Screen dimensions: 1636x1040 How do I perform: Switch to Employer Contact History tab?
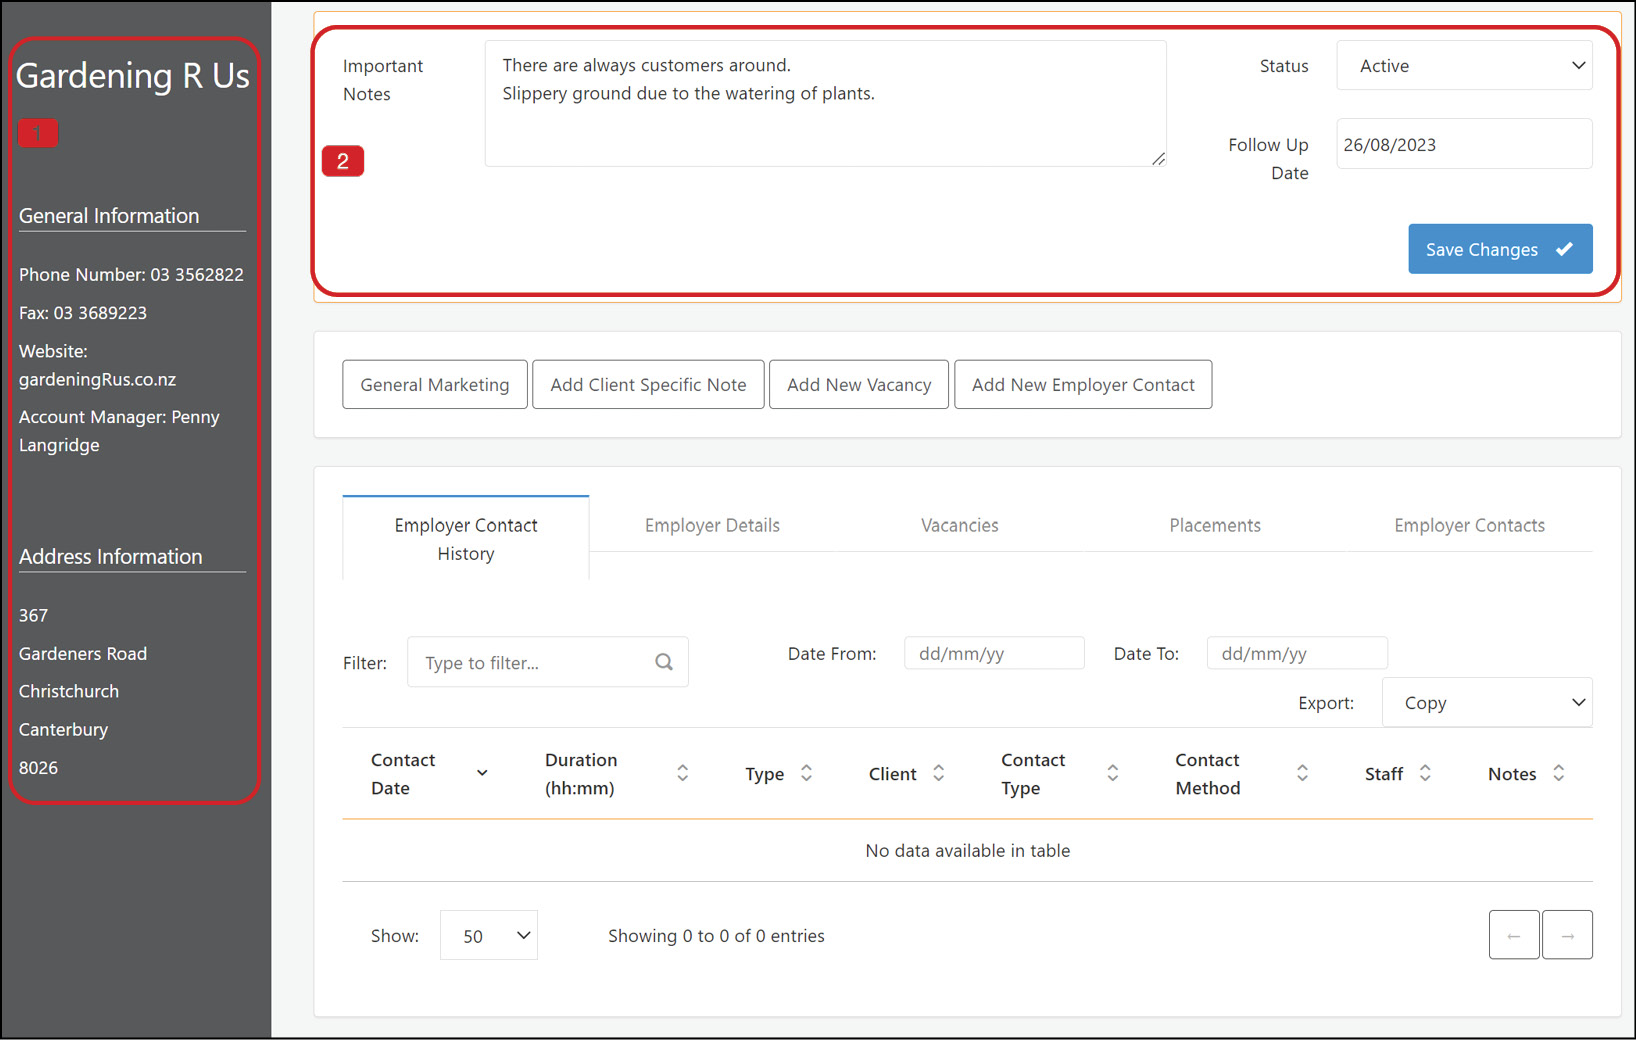click(x=466, y=539)
